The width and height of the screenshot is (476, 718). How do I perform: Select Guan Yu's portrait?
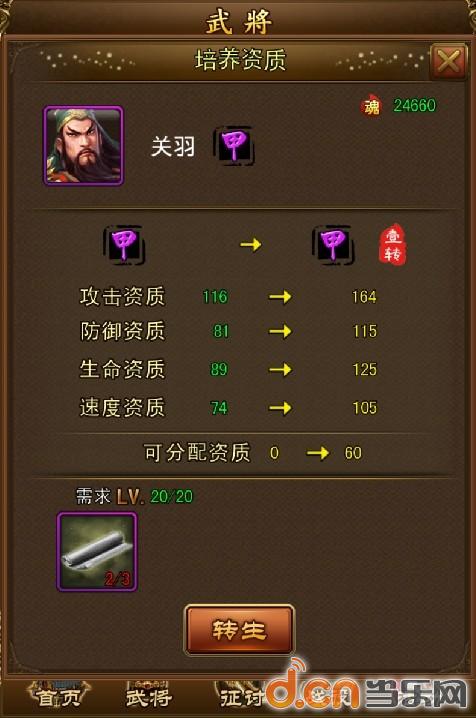pyautogui.click(x=84, y=146)
